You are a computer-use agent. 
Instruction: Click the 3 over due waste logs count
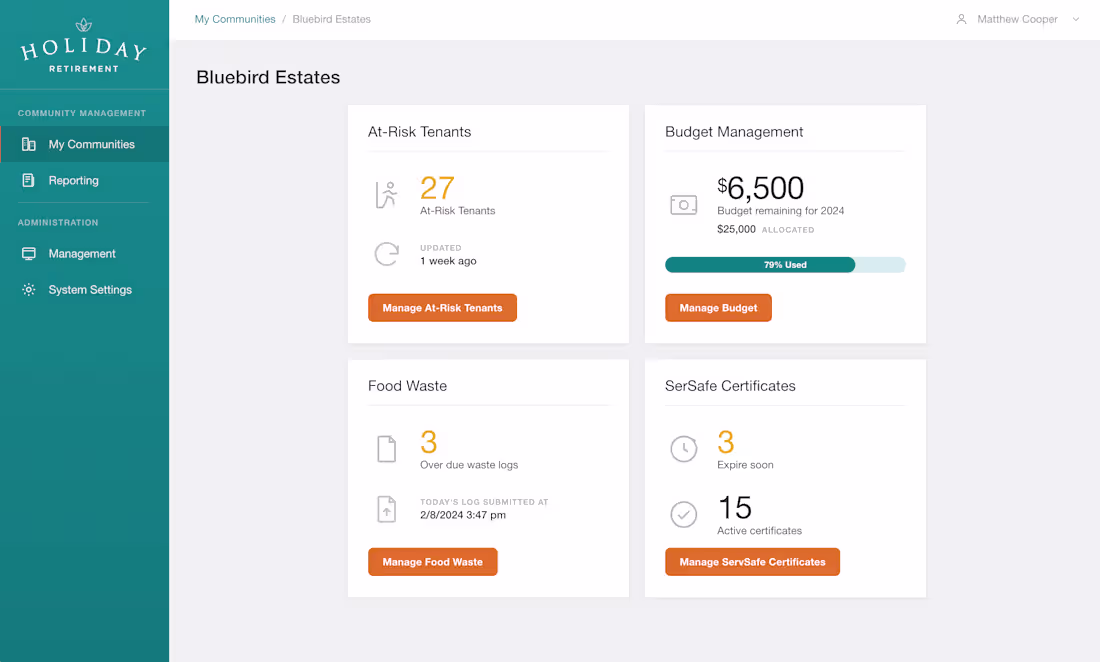[x=429, y=443]
